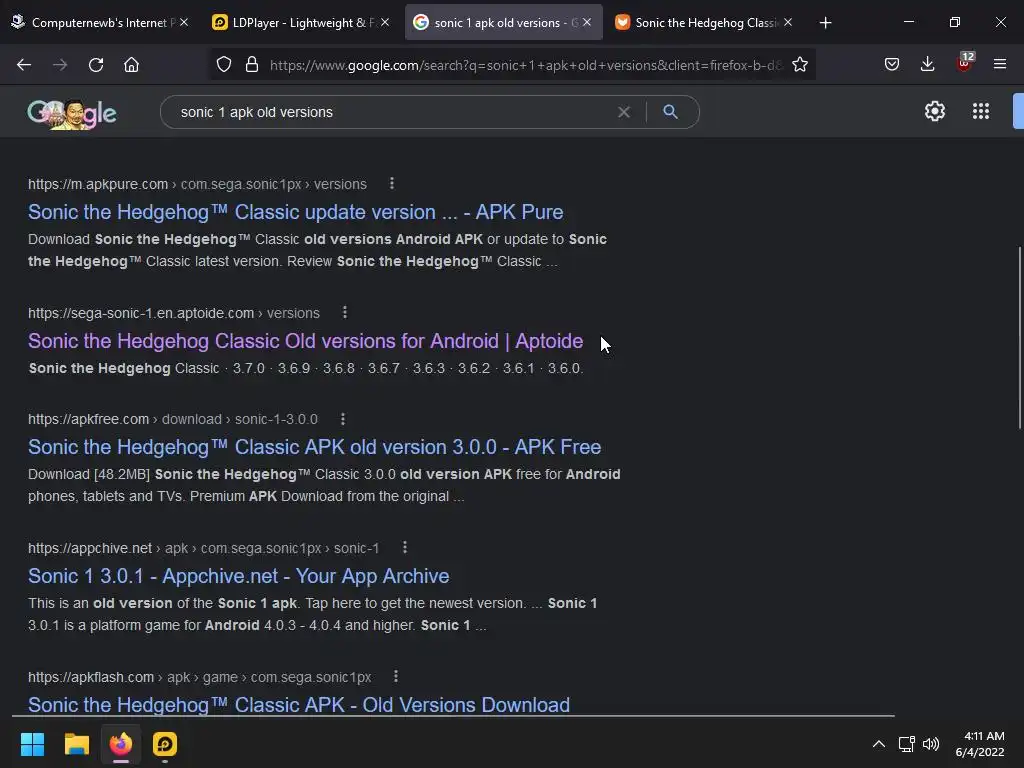Open options for appchive result

click(405, 547)
